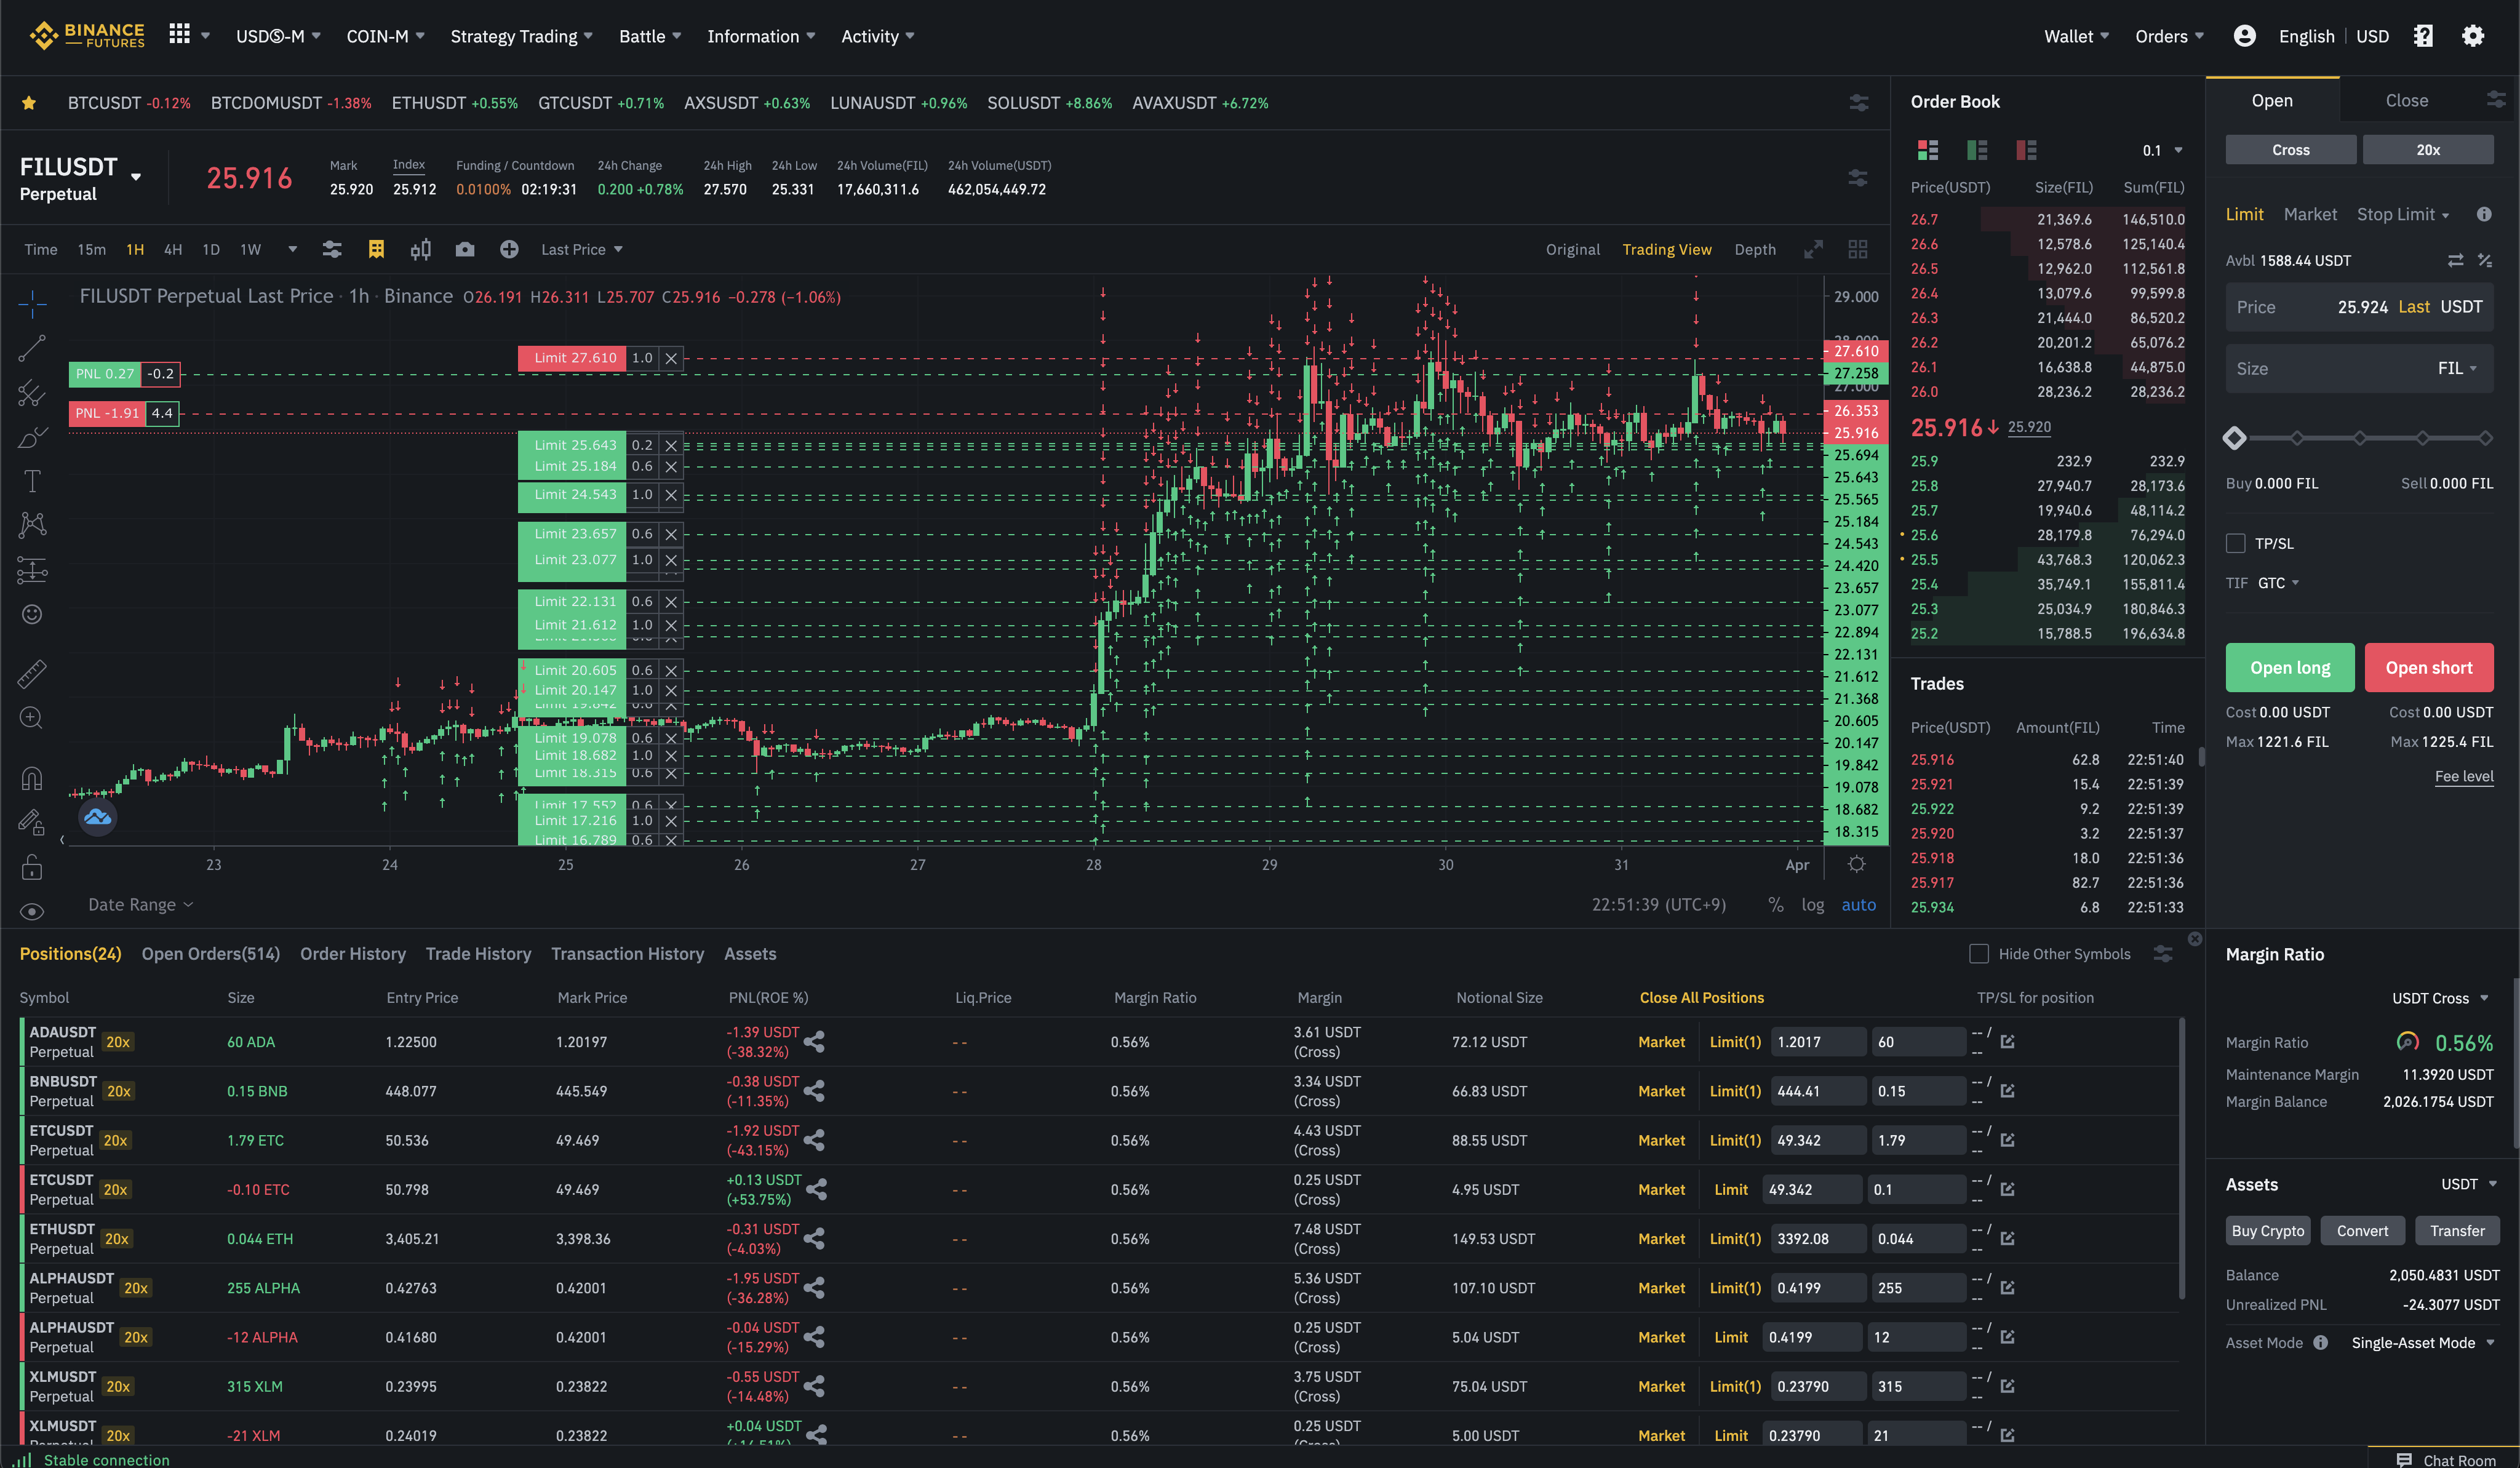Click the Fee level link
The image size is (2520, 1468).
pyautogui.click(x=2463, y=776)
